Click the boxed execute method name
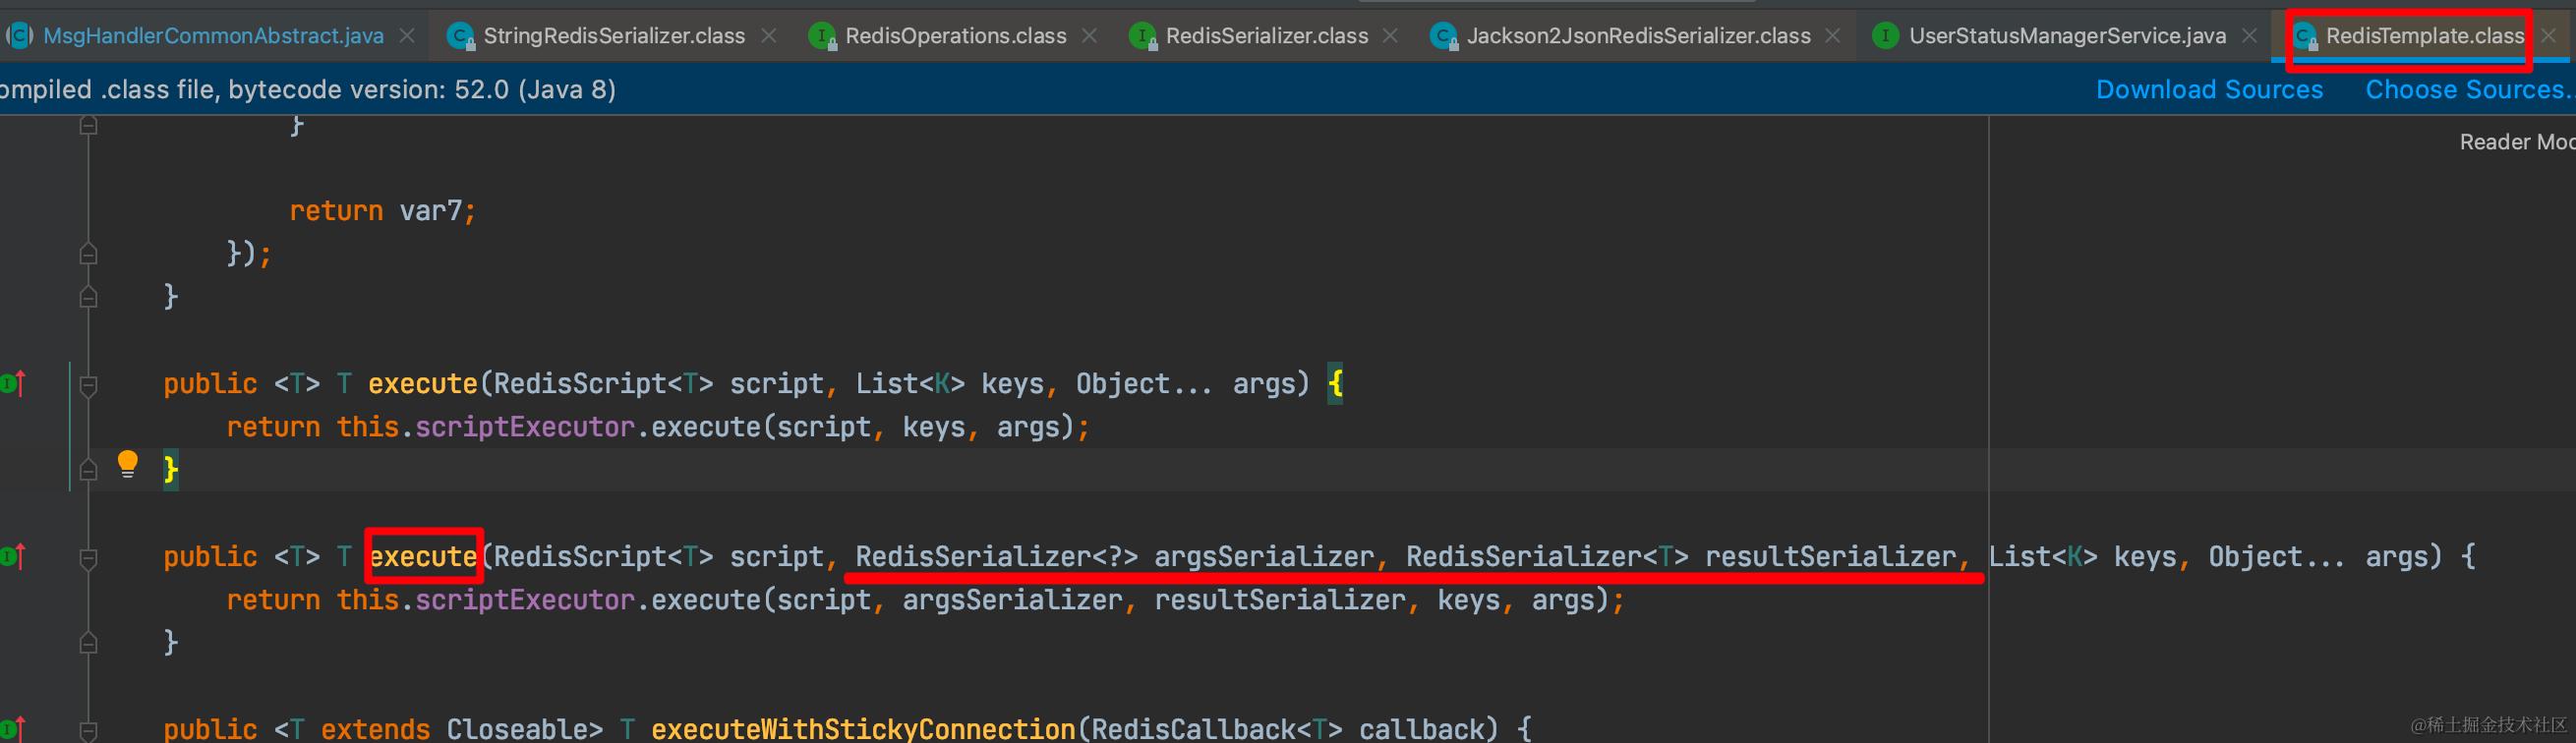 pyautogui.click(x=423, y=557)
